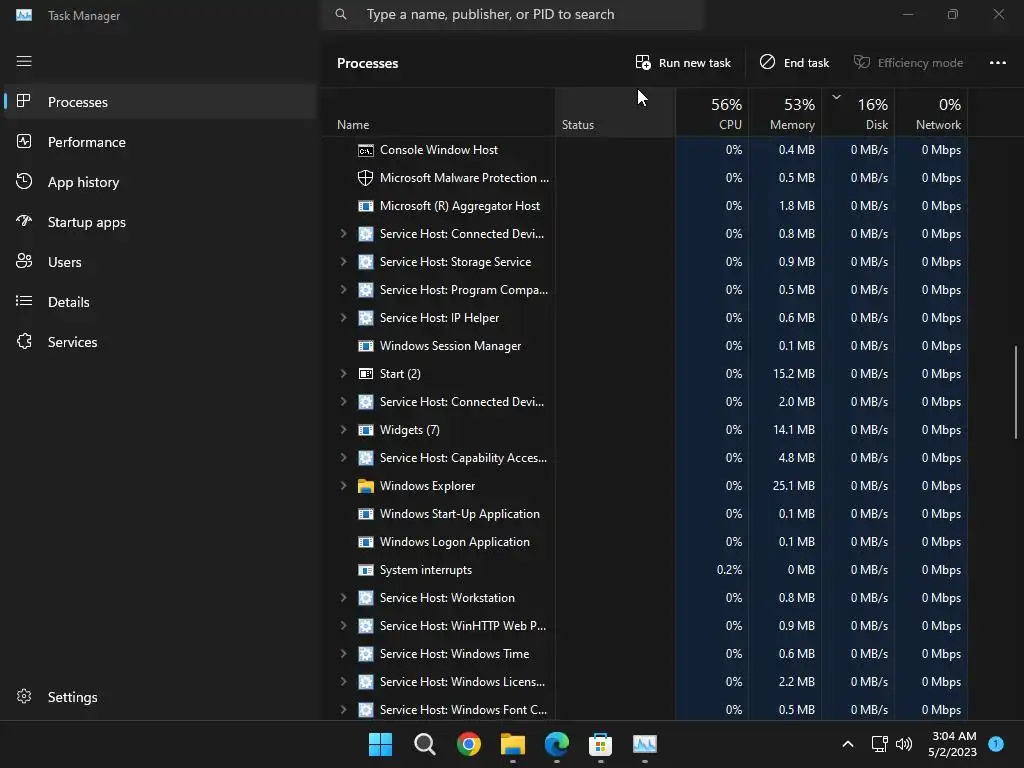
Task: Expand Service Host: WinHTTP Web Proxy row
Action: click(344, 626)
